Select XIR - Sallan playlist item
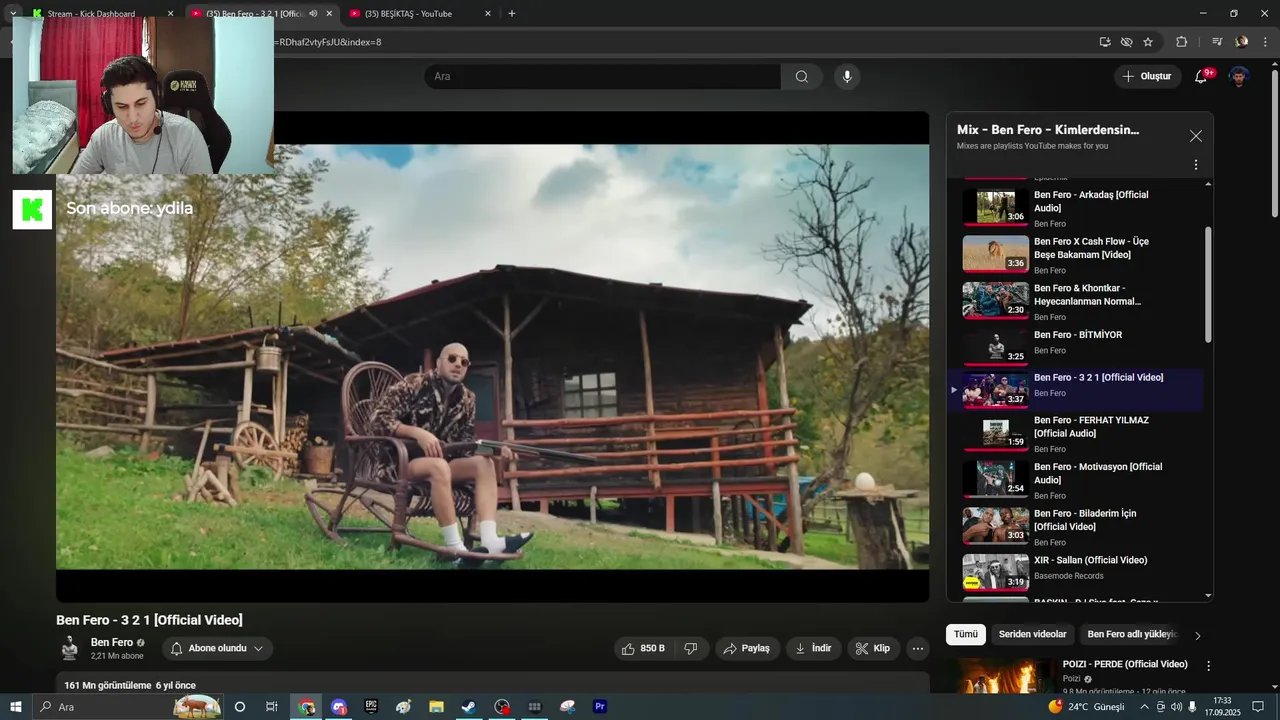1280x720 pixels. click(1077, 572)
